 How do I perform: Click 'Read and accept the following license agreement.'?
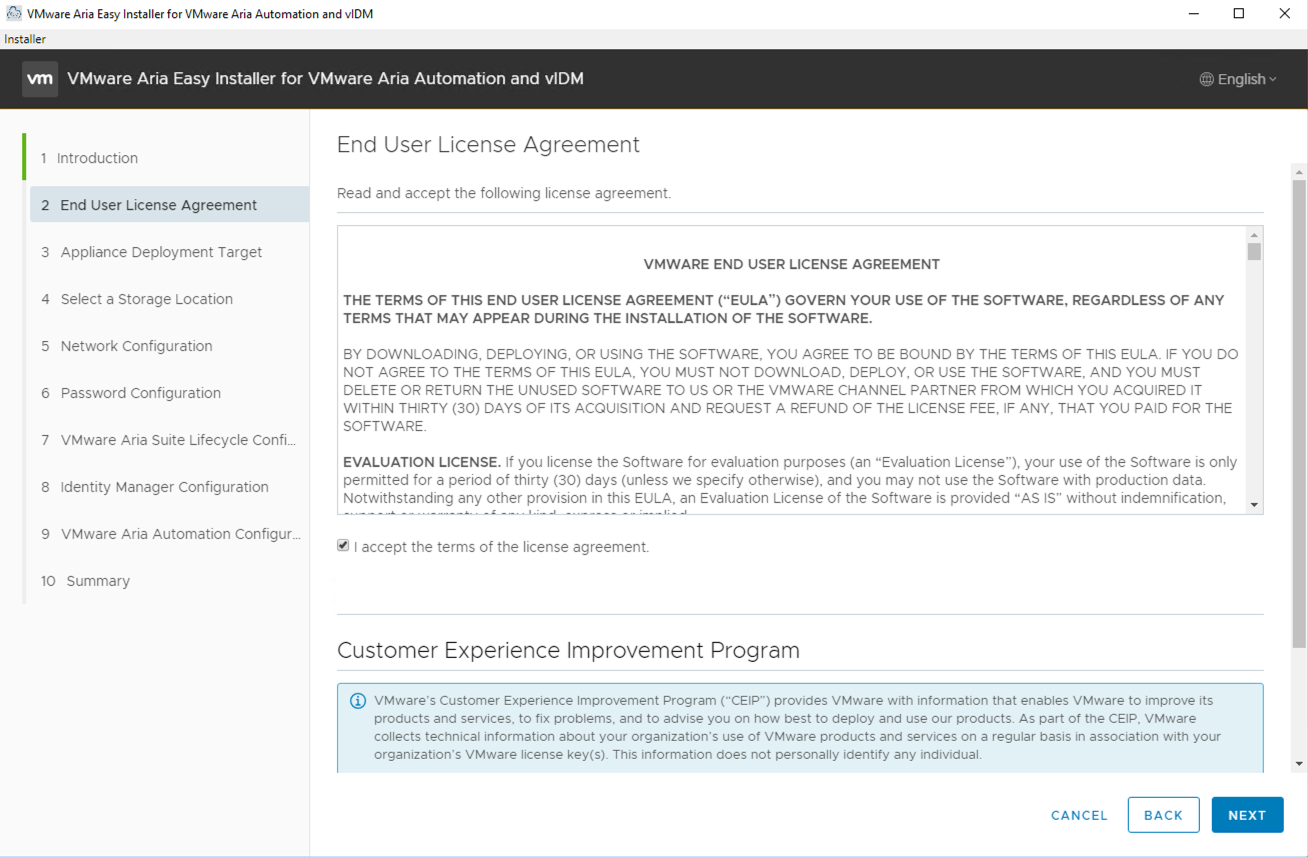click(x=504, y=193)
